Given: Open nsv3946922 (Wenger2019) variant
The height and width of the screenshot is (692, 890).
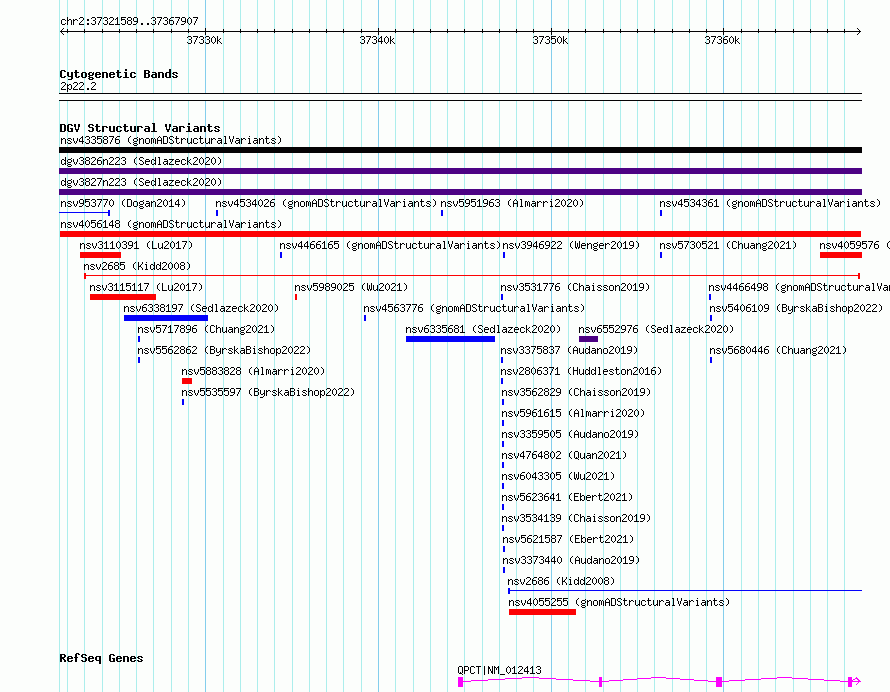Looking at the screenshot, I should pos(571,245).
